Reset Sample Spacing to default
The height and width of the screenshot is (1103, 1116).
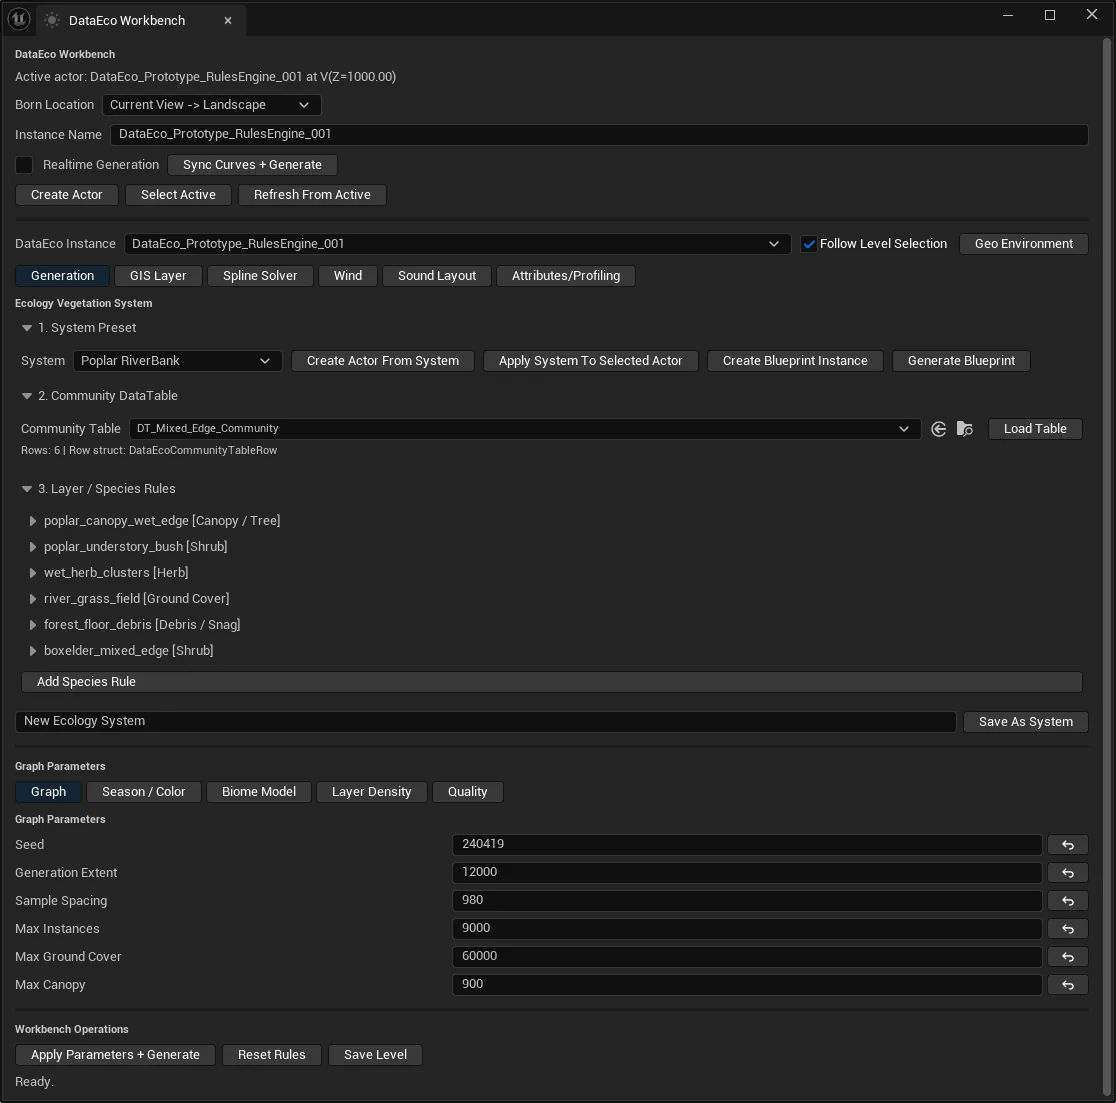click(1068, 901)
